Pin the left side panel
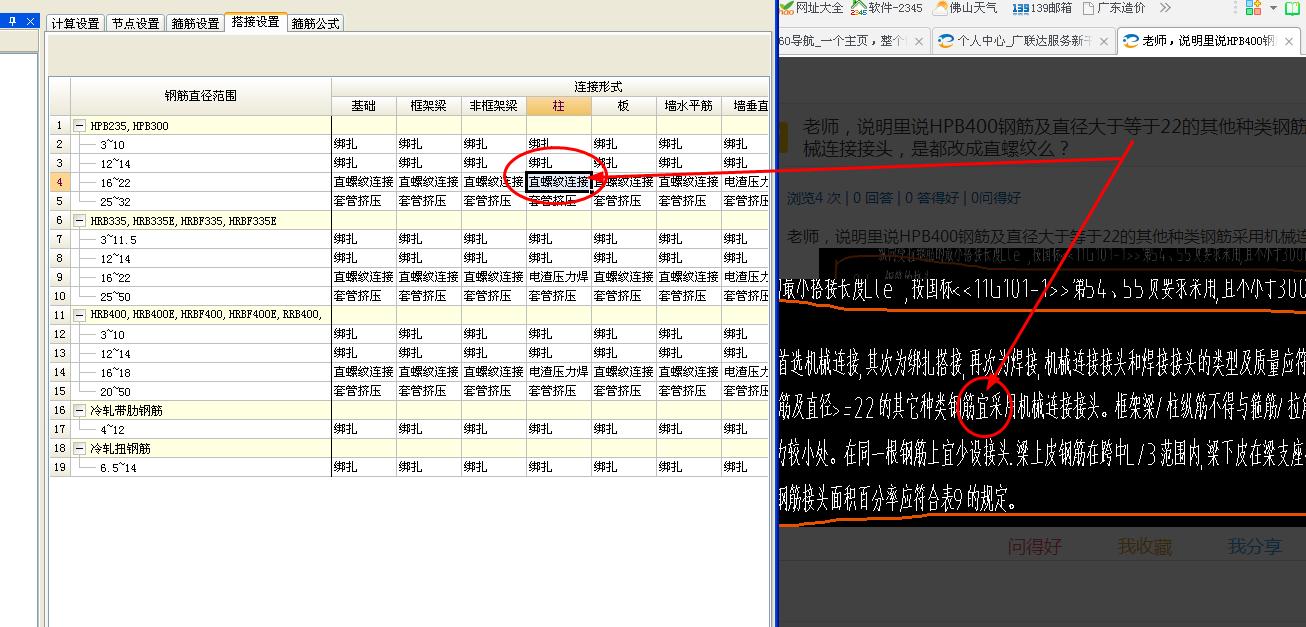 click(11, 21)
